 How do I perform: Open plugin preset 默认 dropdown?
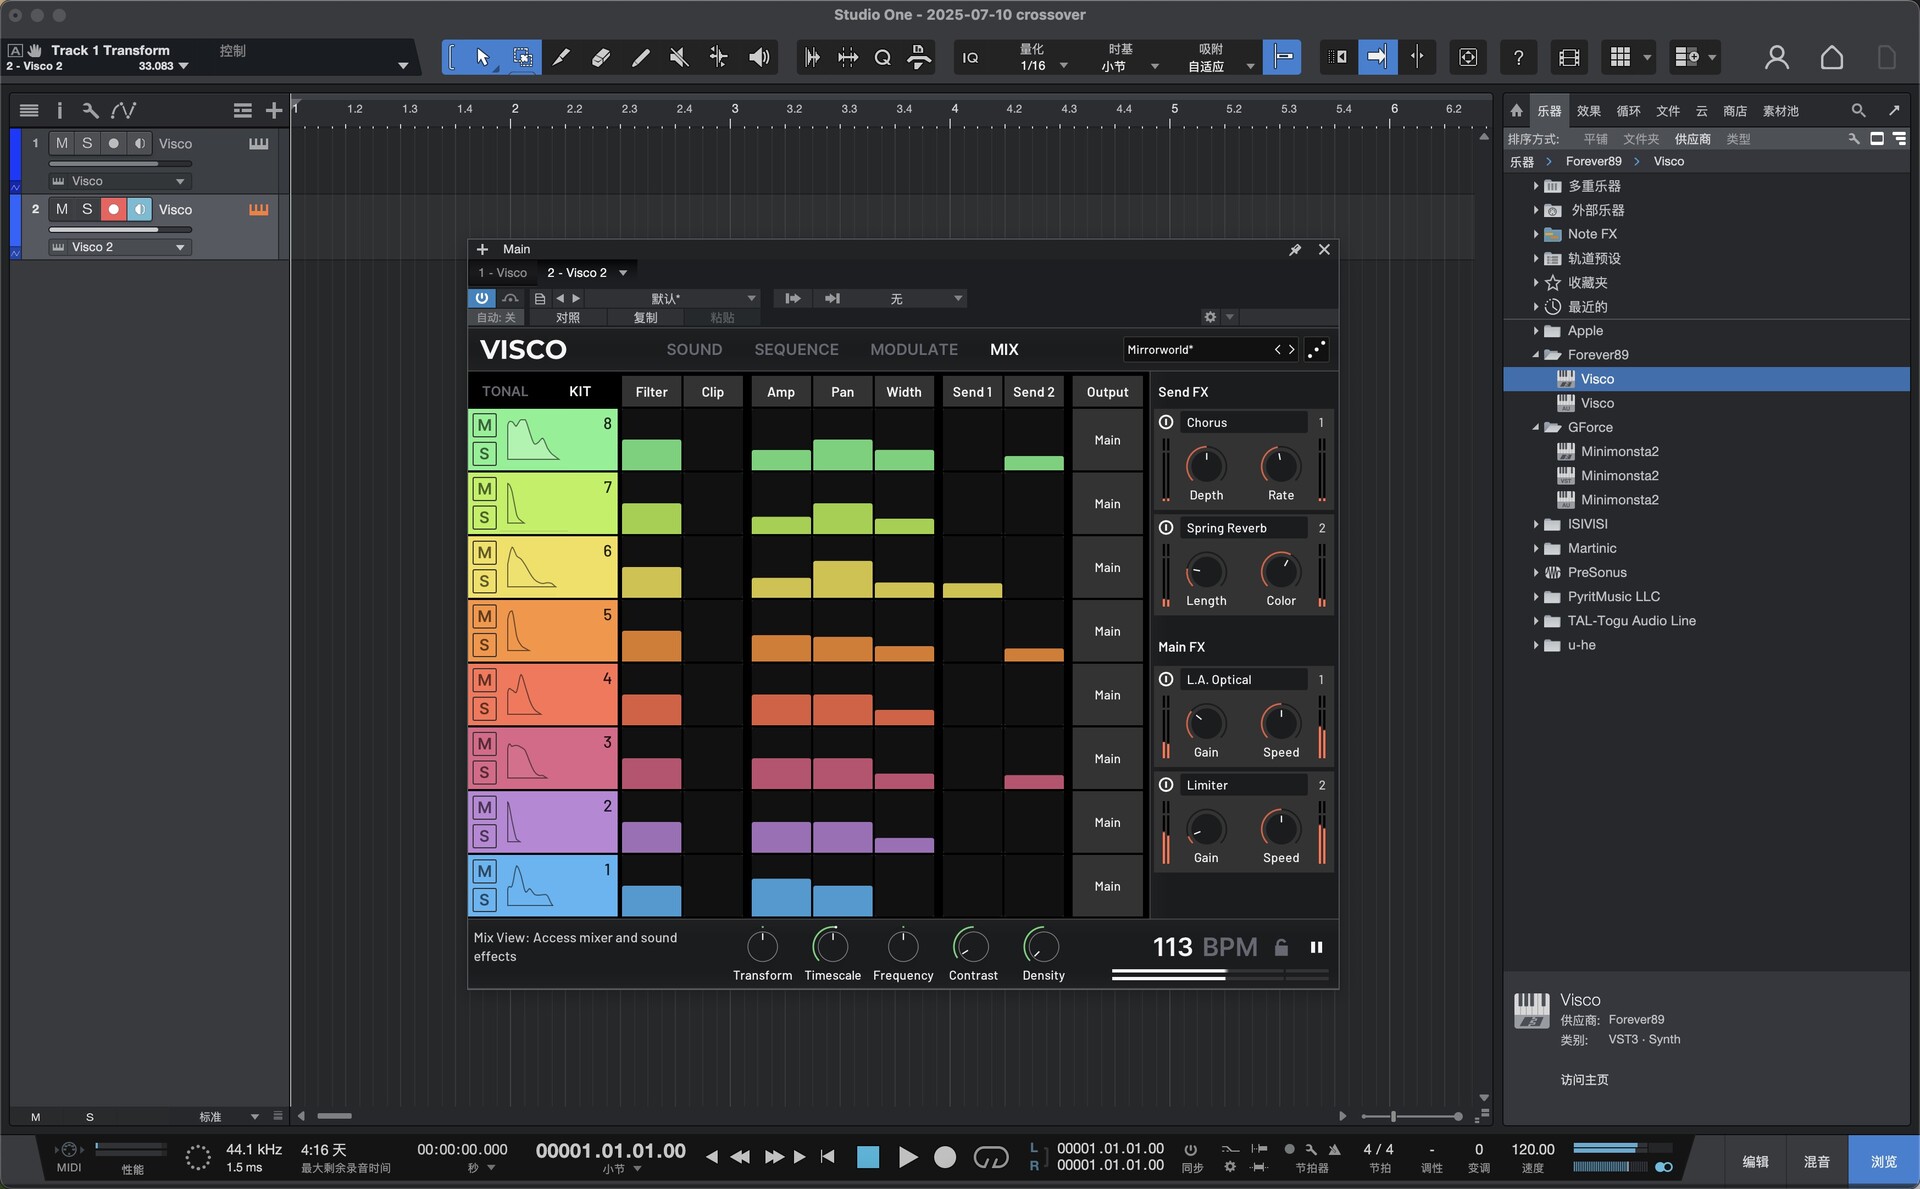pyautogui.click(x=673, y=298)
